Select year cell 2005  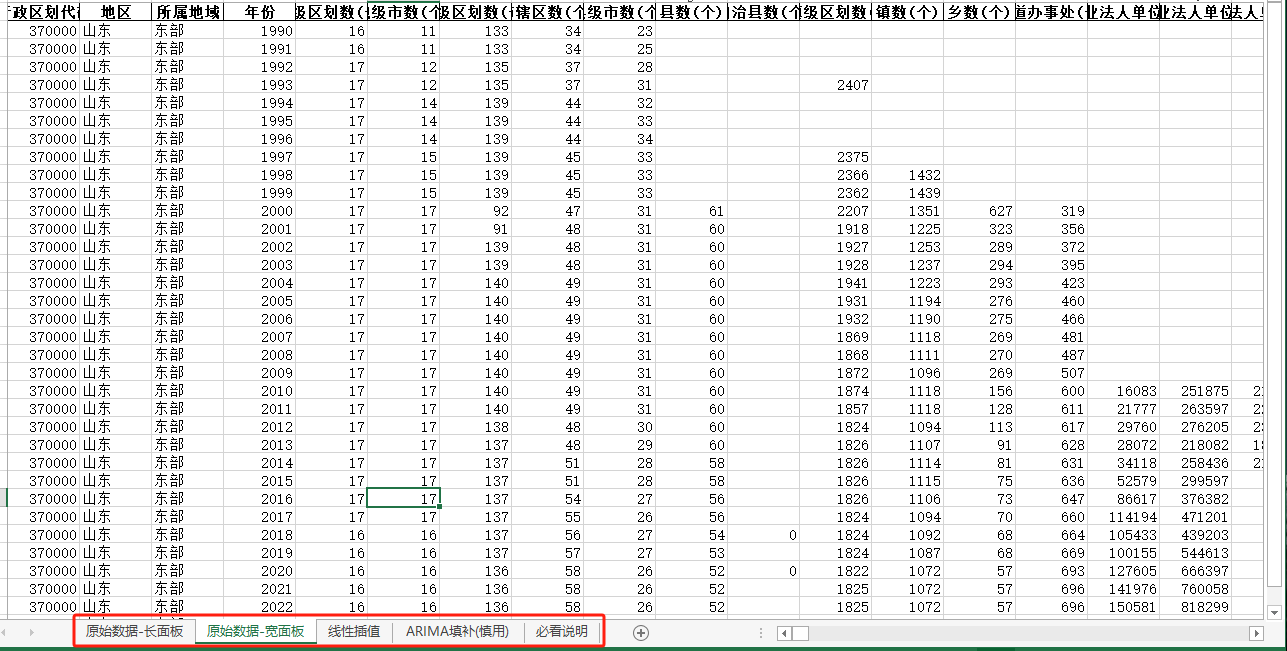coord(259,301)
